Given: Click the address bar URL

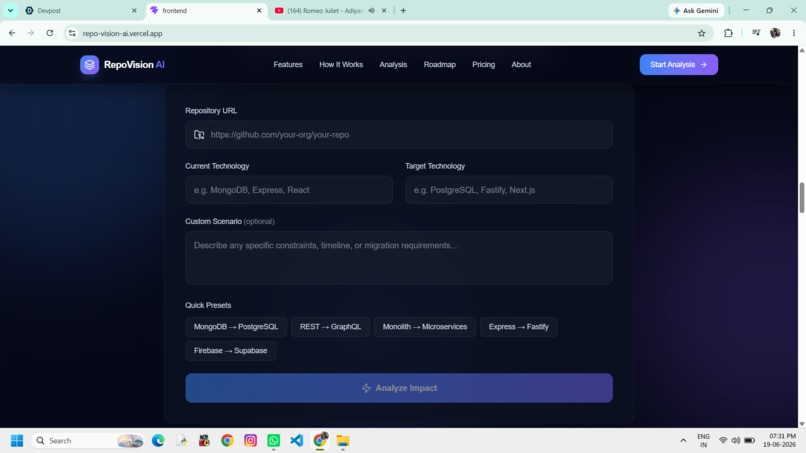Looking at the screenshot, I should [x=122, y=33].
